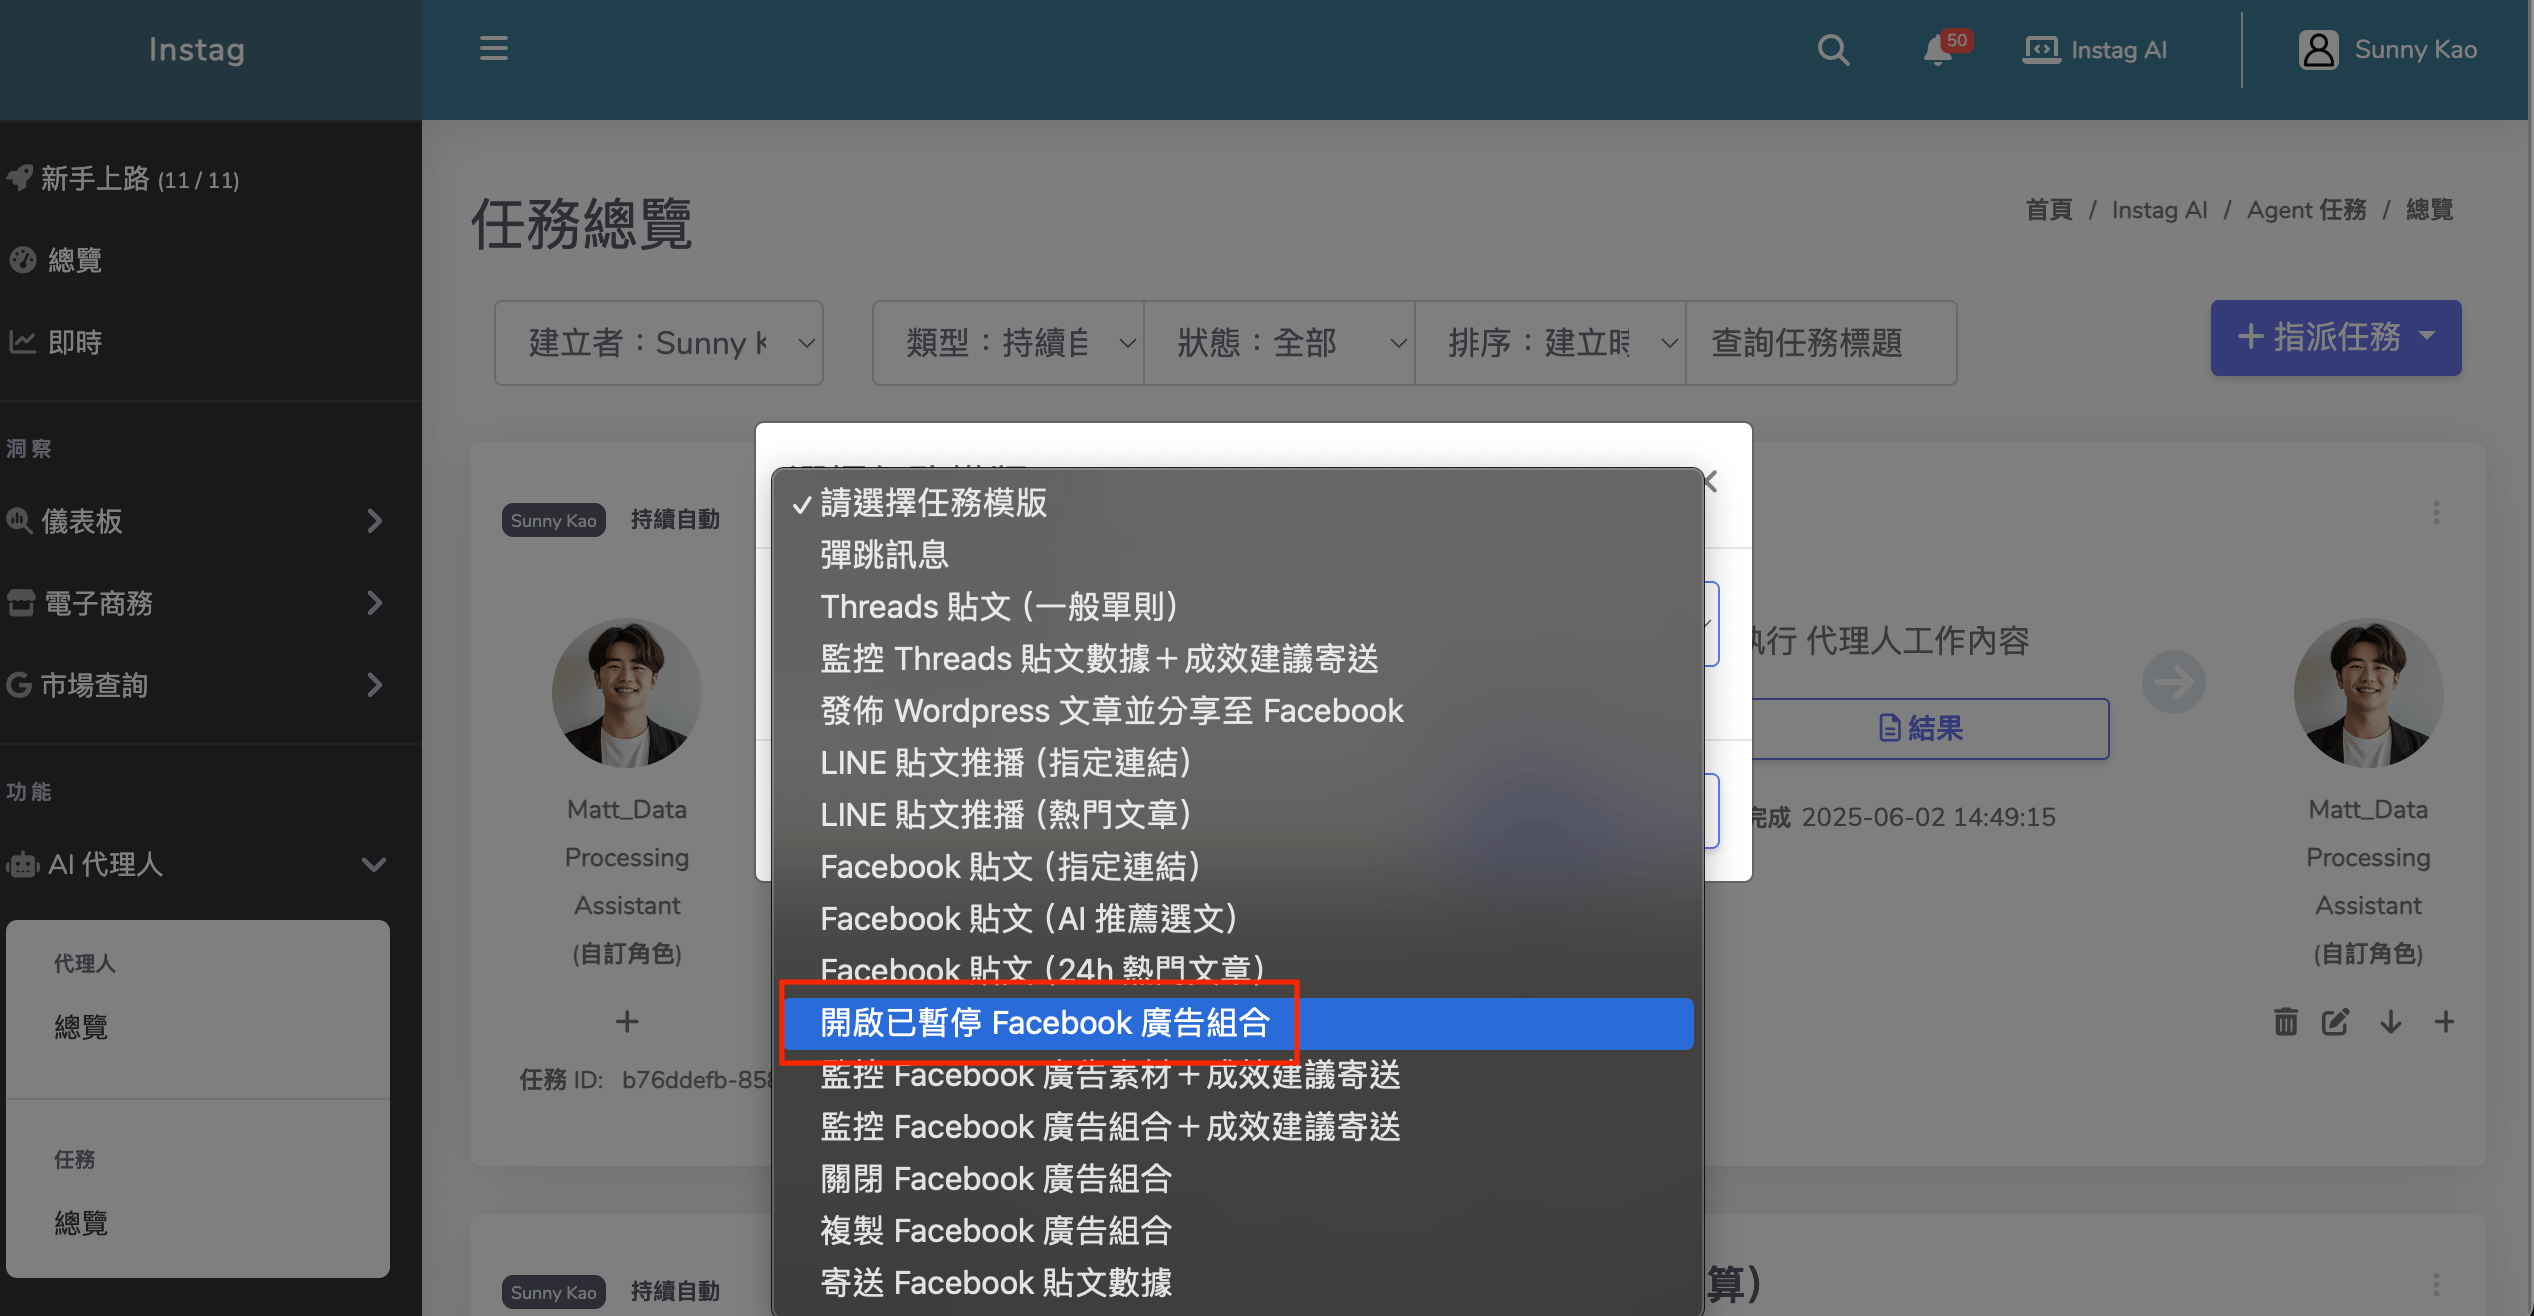The height and width of the screenshot is (1316, 2534).
Task: Click the 結果 button
Action: 1921,728
